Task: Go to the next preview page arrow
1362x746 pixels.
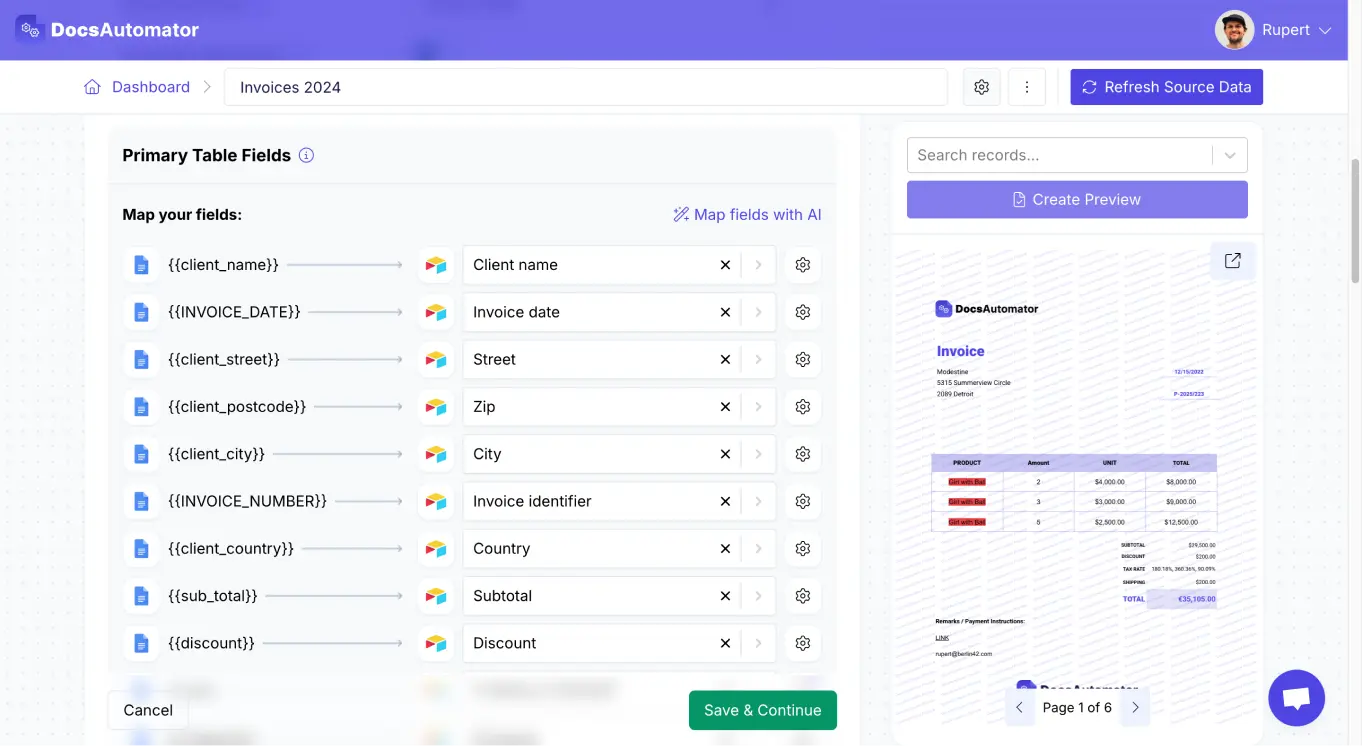Action: click(x=1135, y=707)
